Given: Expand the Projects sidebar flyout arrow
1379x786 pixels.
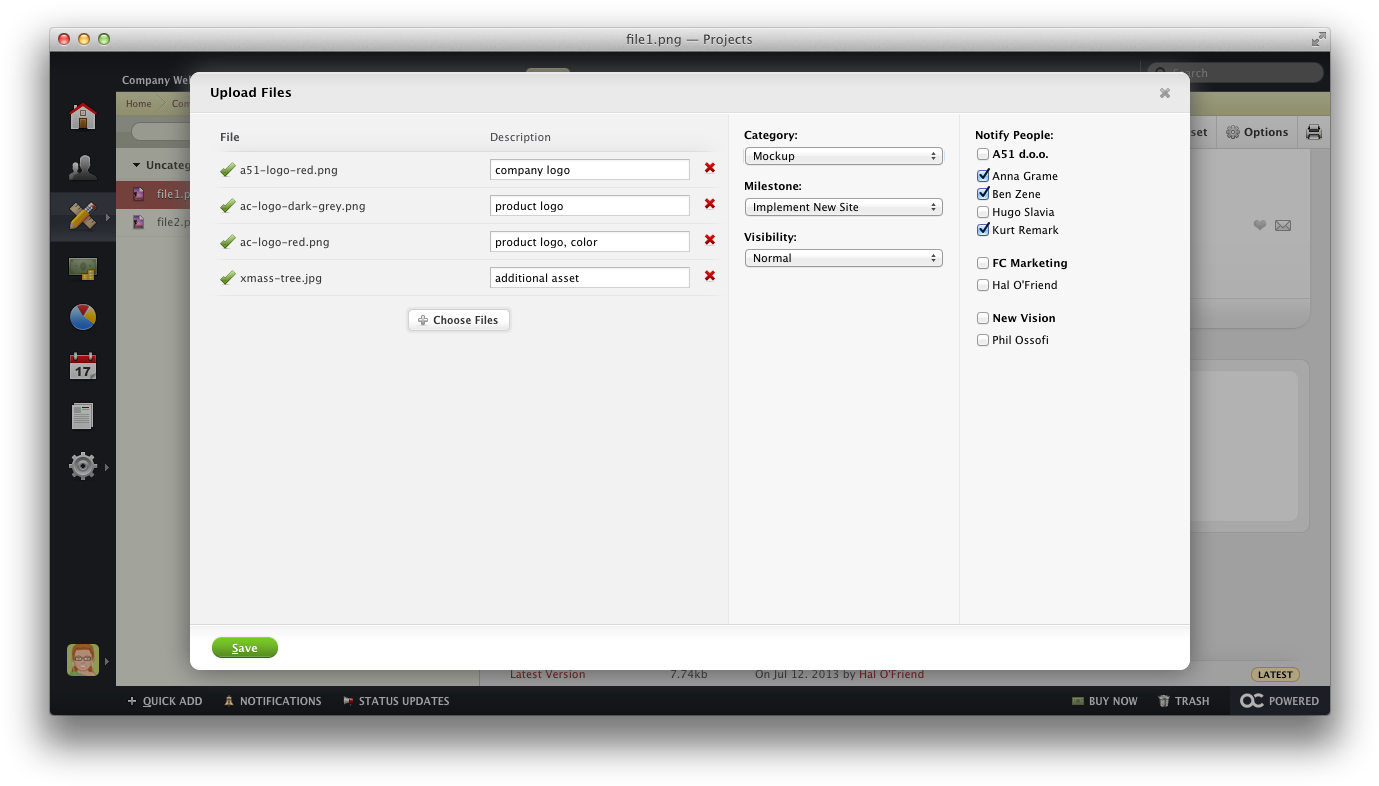Looking at the screenshot, I should click(x=107, y=216).
